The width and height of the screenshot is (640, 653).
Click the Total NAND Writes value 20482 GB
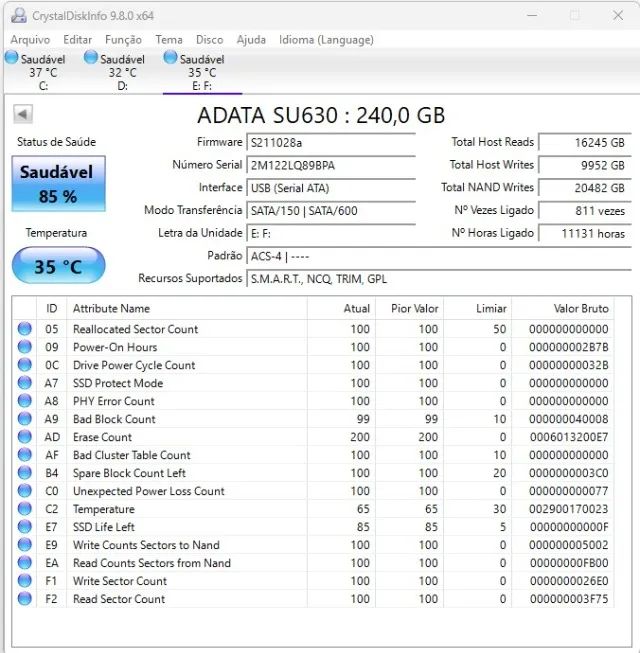585,188
